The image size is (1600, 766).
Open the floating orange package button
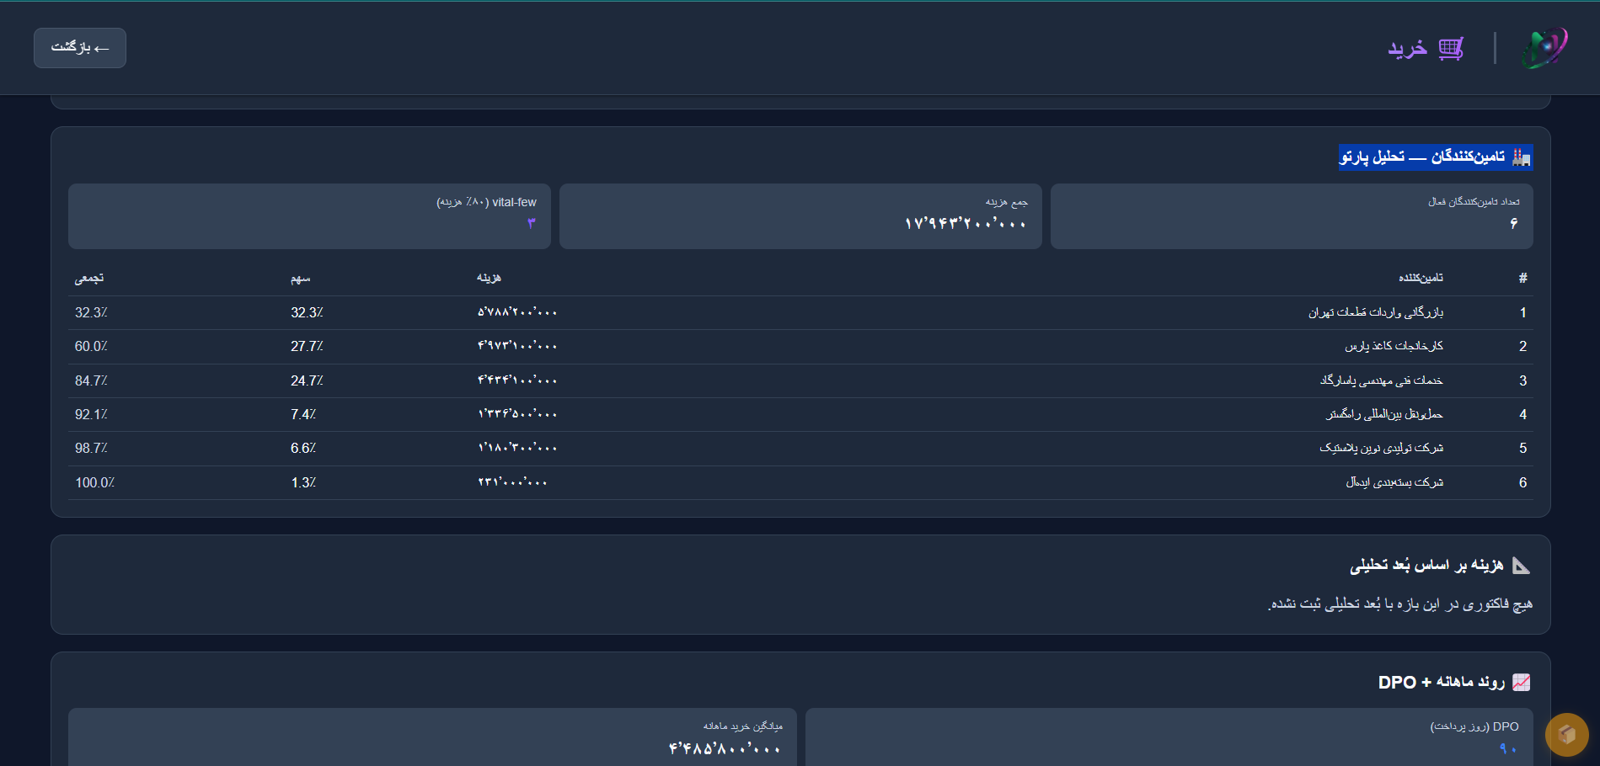pos(1567,735)
